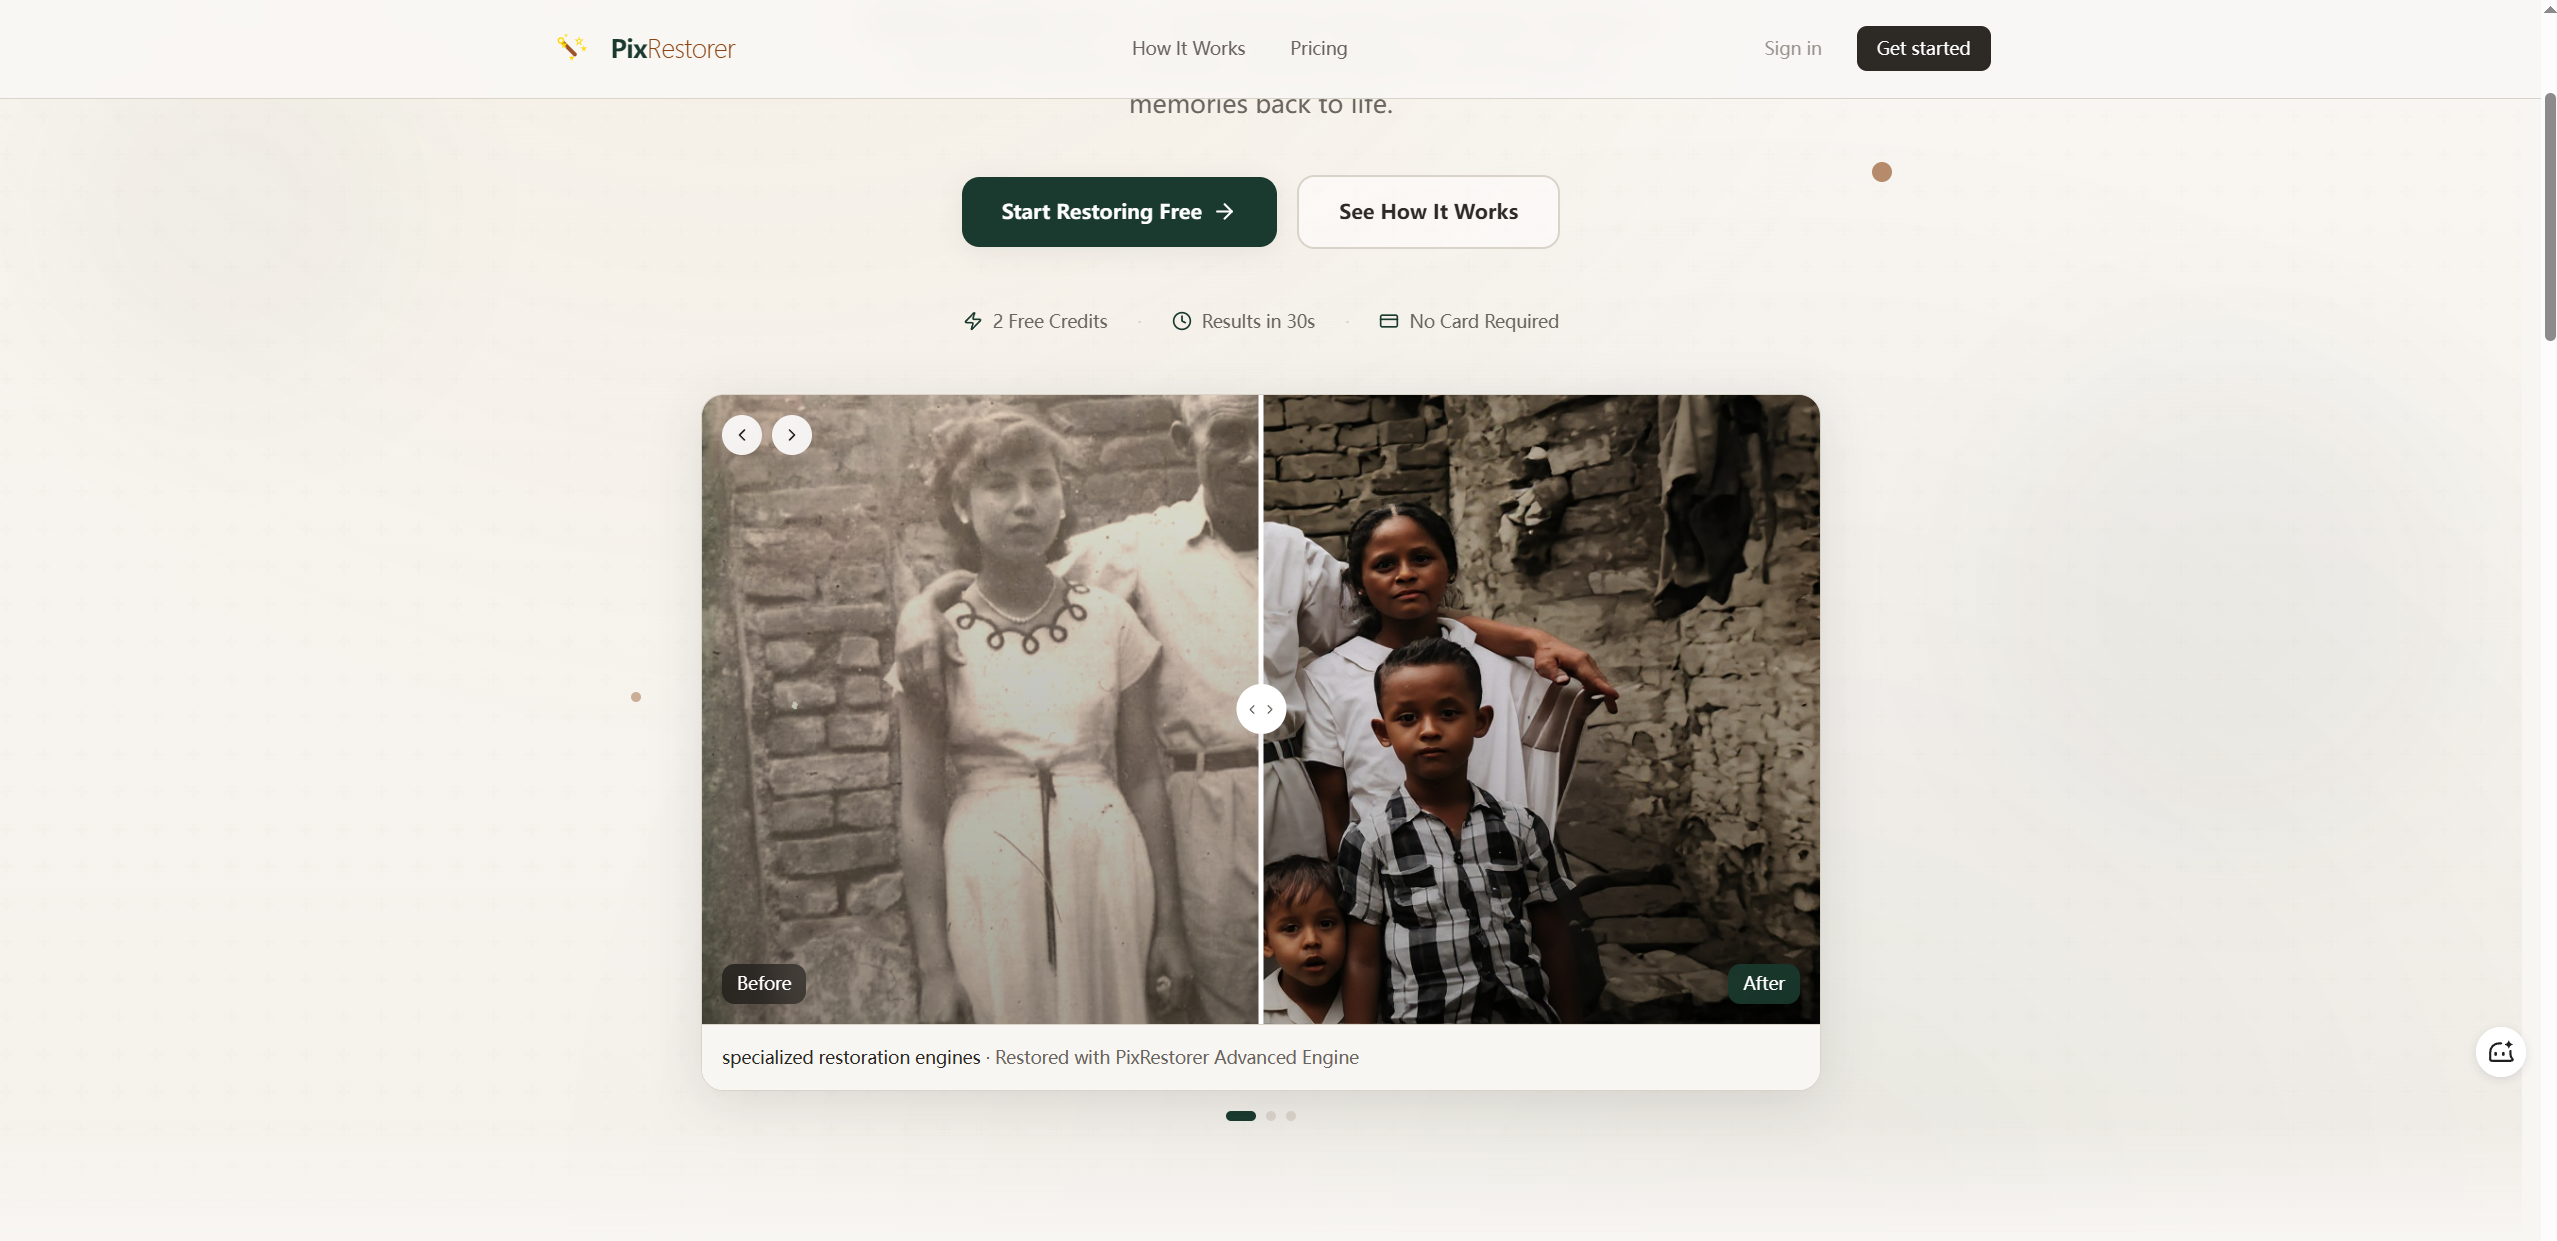The width and height of the screenshot is (2557, 1241).
Task: Open the floating AI assistant widget bottom right
Action: pyautogui.click(x=2499, y=1052)
